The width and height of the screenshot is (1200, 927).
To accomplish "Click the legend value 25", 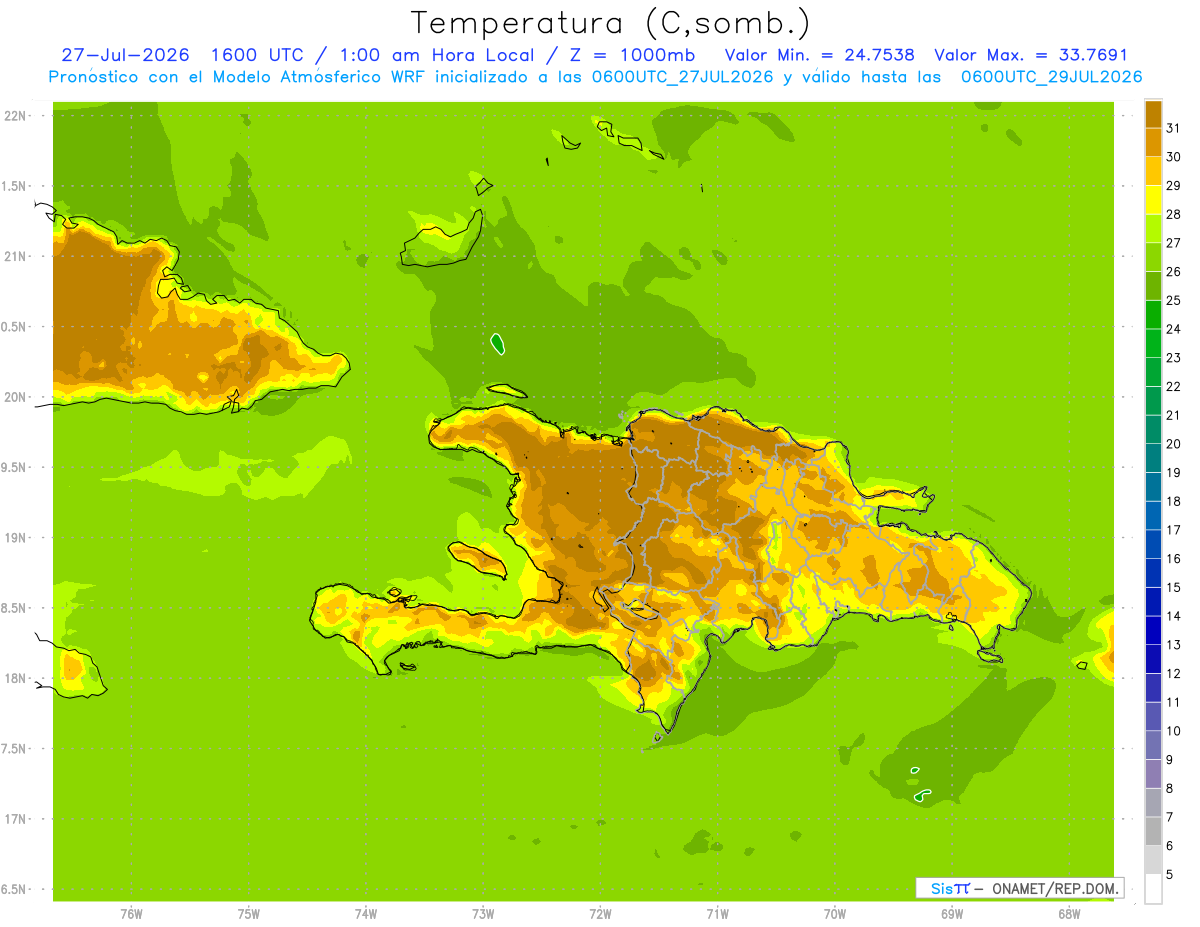I will coord(1173,300).
